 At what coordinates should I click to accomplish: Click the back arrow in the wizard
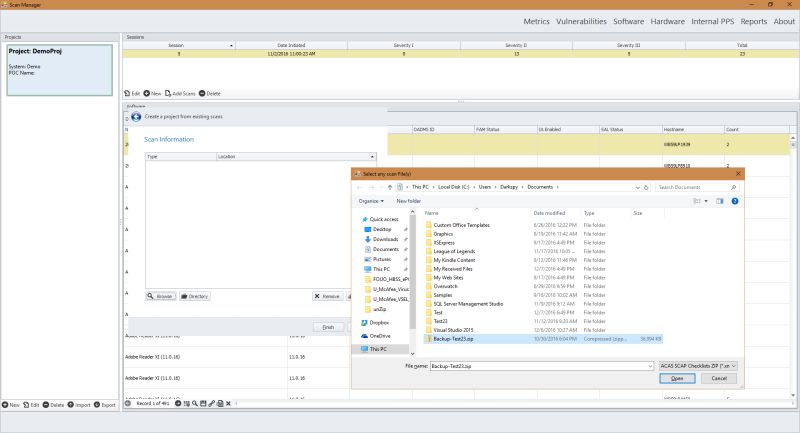click(136, 117)
